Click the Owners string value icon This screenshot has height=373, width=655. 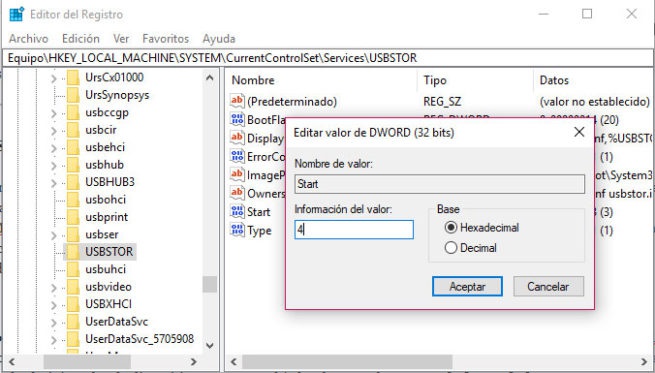click(x=237, y=193)
